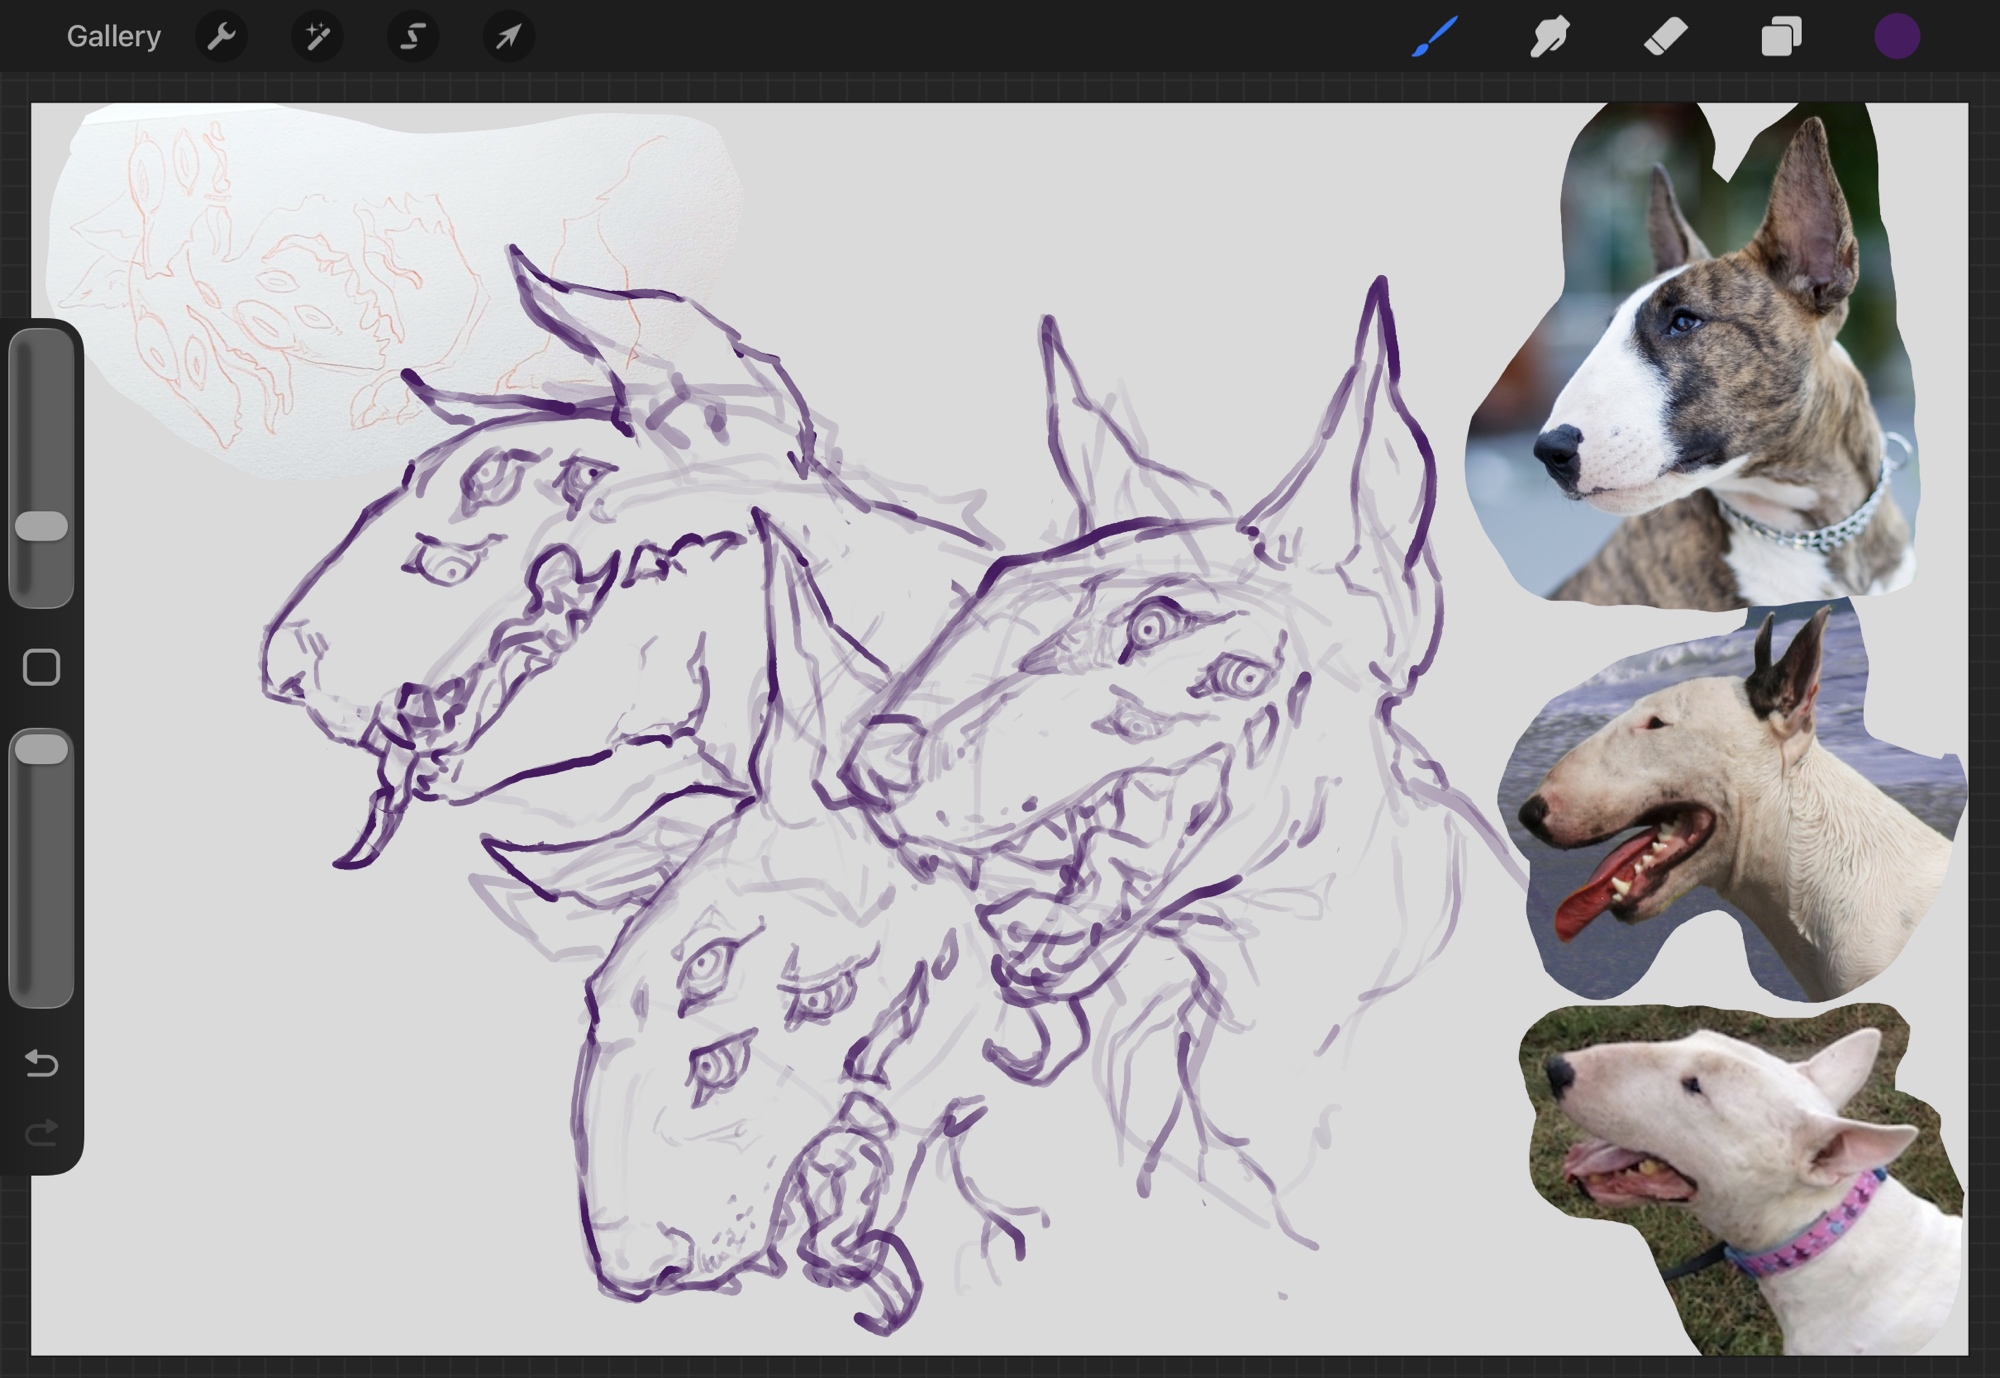Select the Eraser tool
This screenshot has width=2000, height=1378.
click(1665, 38)
